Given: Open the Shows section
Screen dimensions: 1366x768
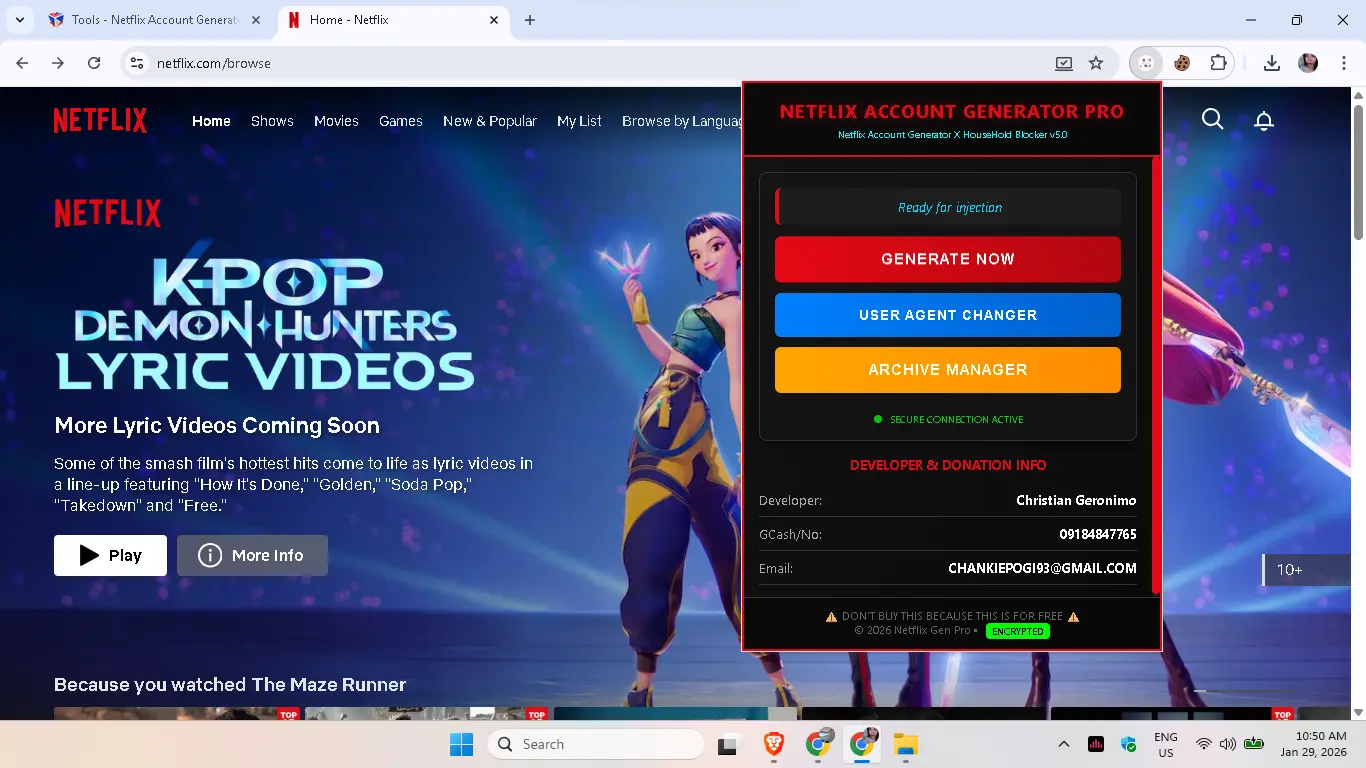Looking at the screenshot, I should pos(272,121).
